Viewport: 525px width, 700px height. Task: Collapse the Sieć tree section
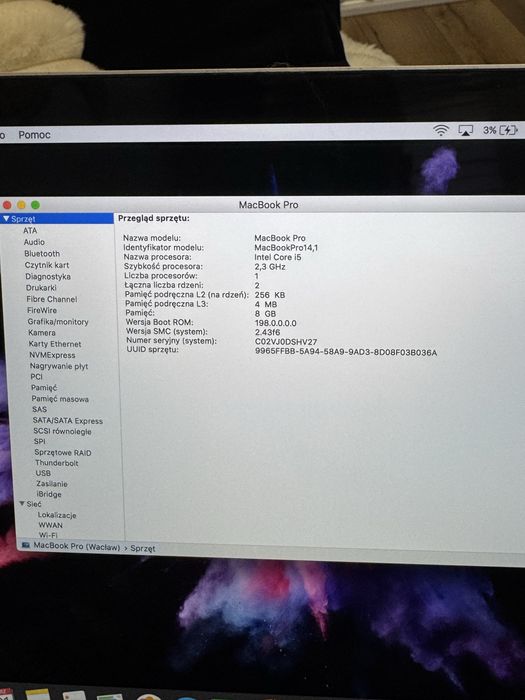click(22, 504)
